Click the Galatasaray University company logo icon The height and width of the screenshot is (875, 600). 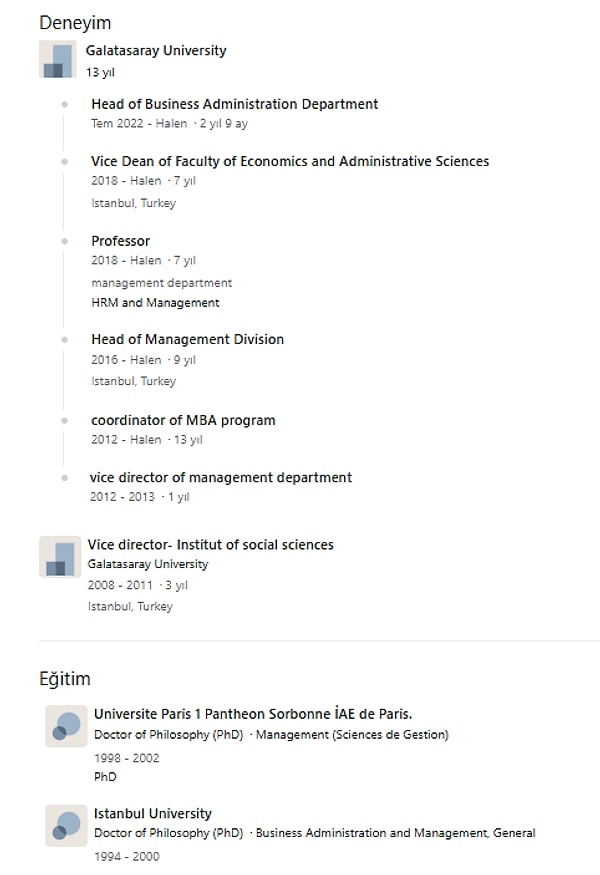(x=57, y=59)
